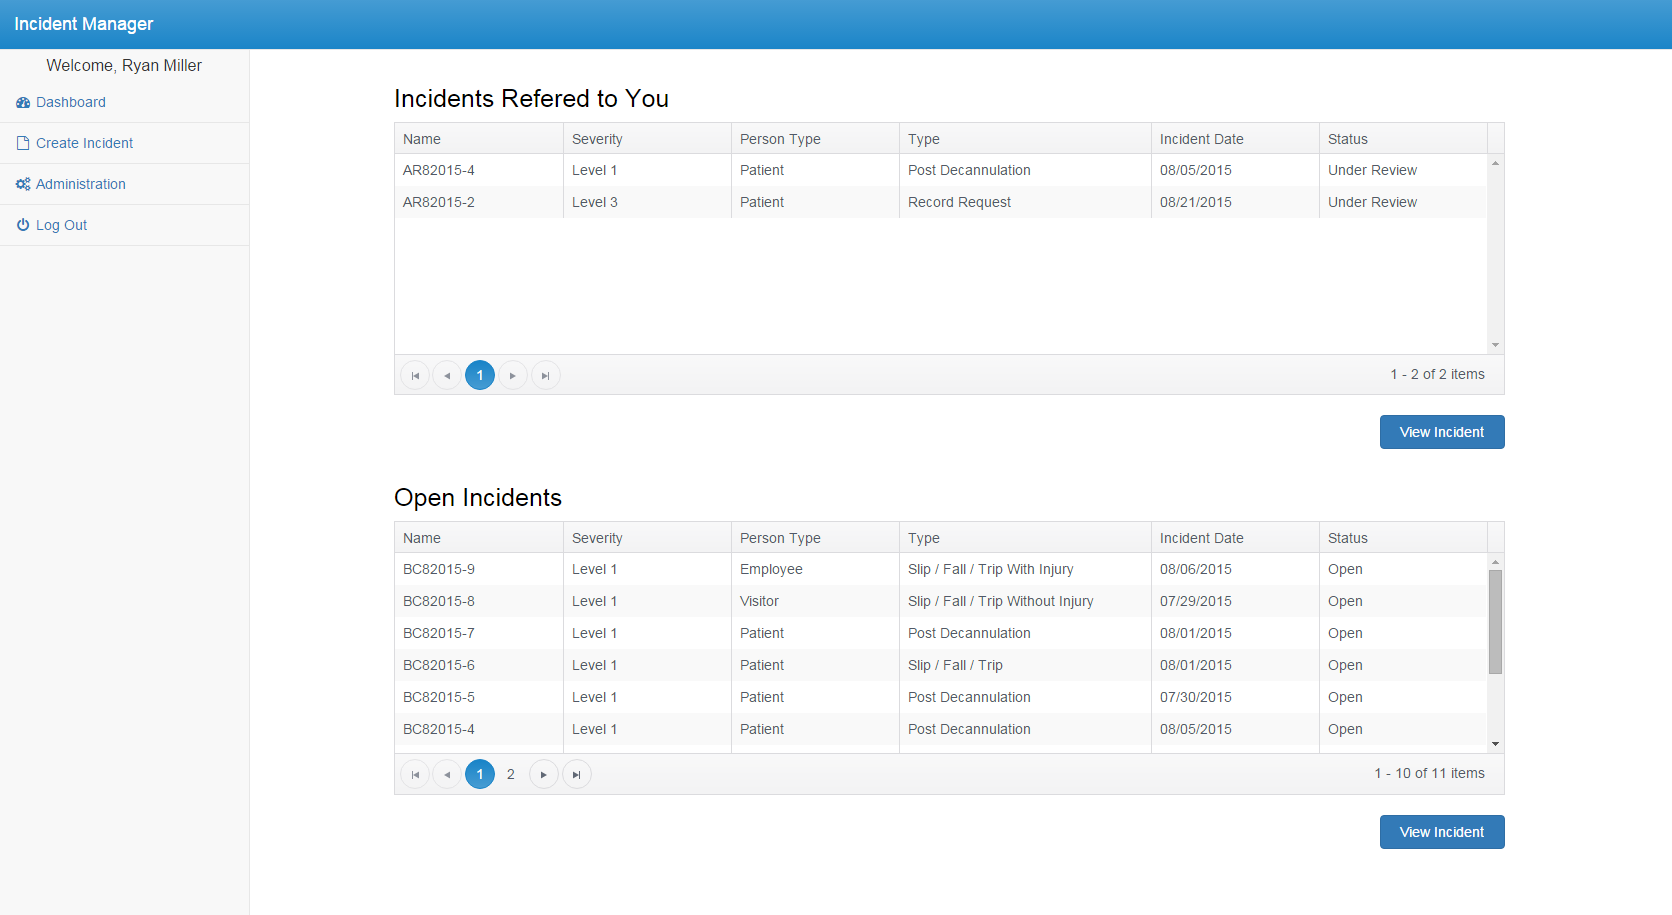Open the Create Incident link
Viewport: 1672px width, 915px height.
click(84, 143)
